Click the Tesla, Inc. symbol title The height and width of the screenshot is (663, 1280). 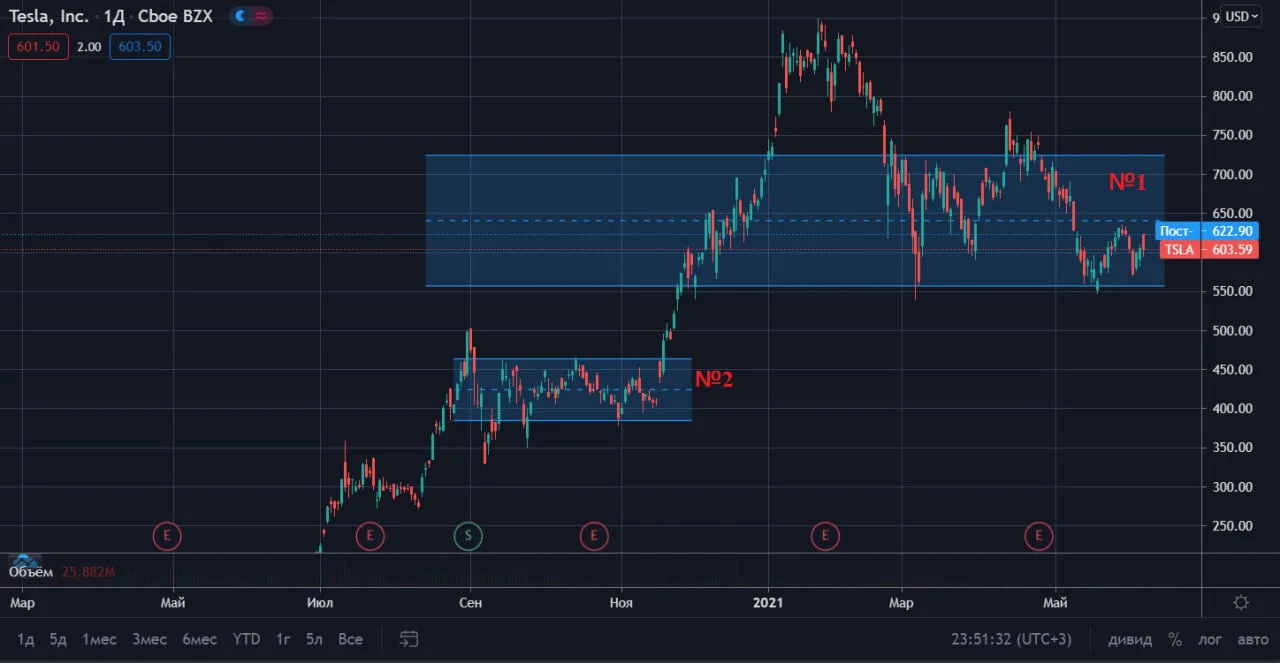pos(48,17)
